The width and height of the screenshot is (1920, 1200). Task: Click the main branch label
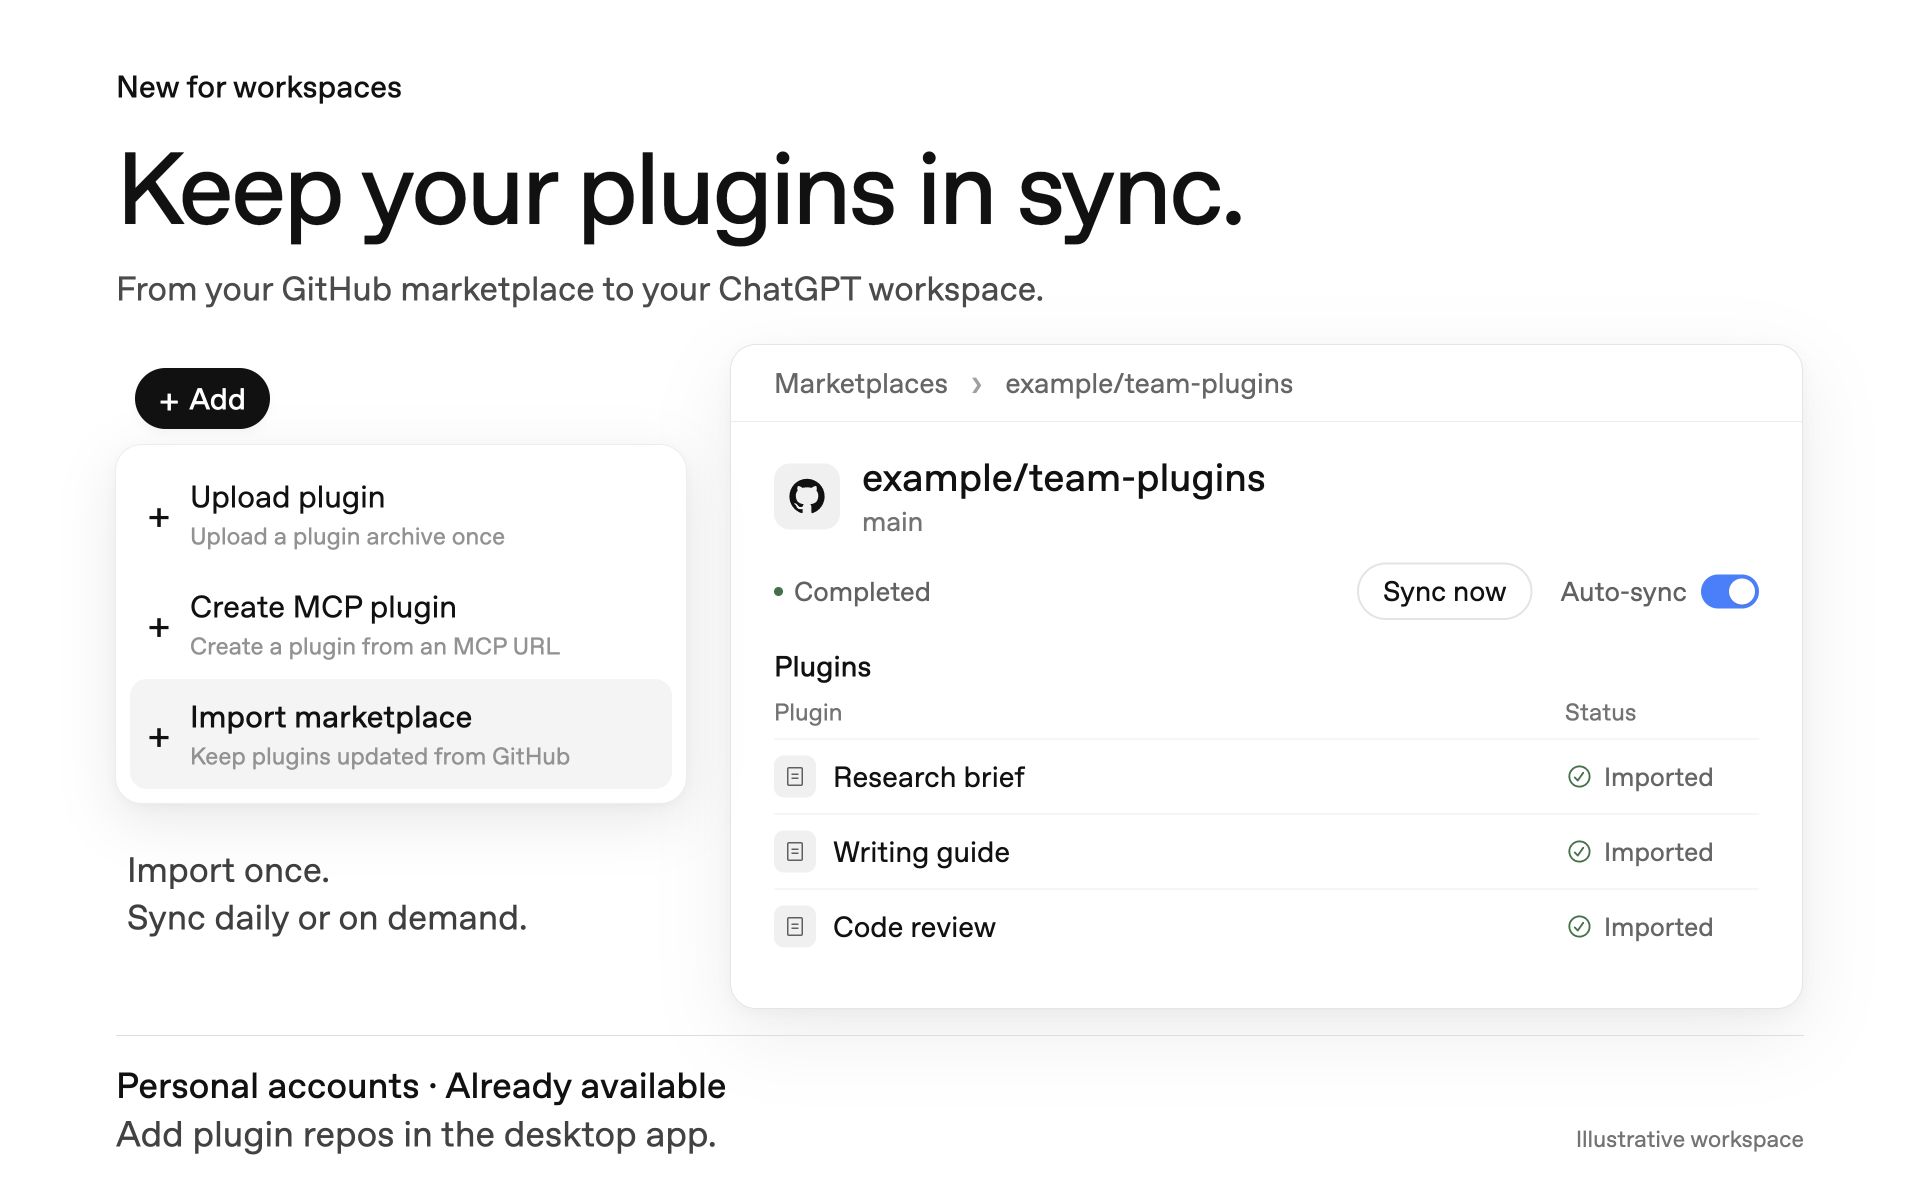(x=892, y=522)
